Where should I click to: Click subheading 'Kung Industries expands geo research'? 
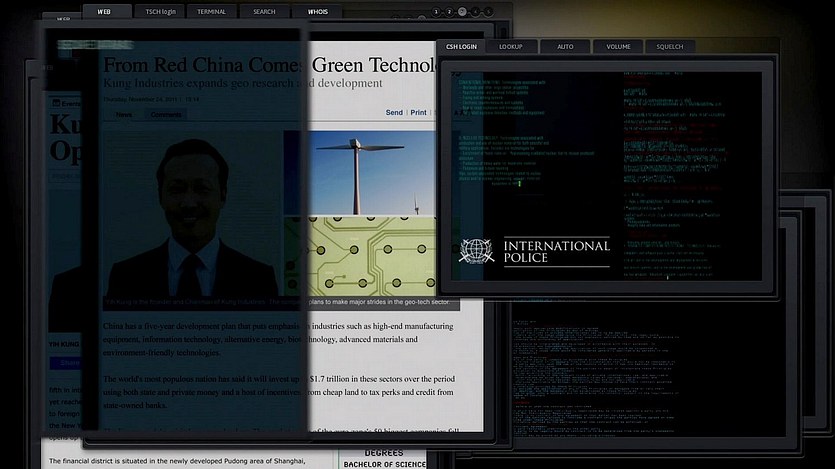242,83
